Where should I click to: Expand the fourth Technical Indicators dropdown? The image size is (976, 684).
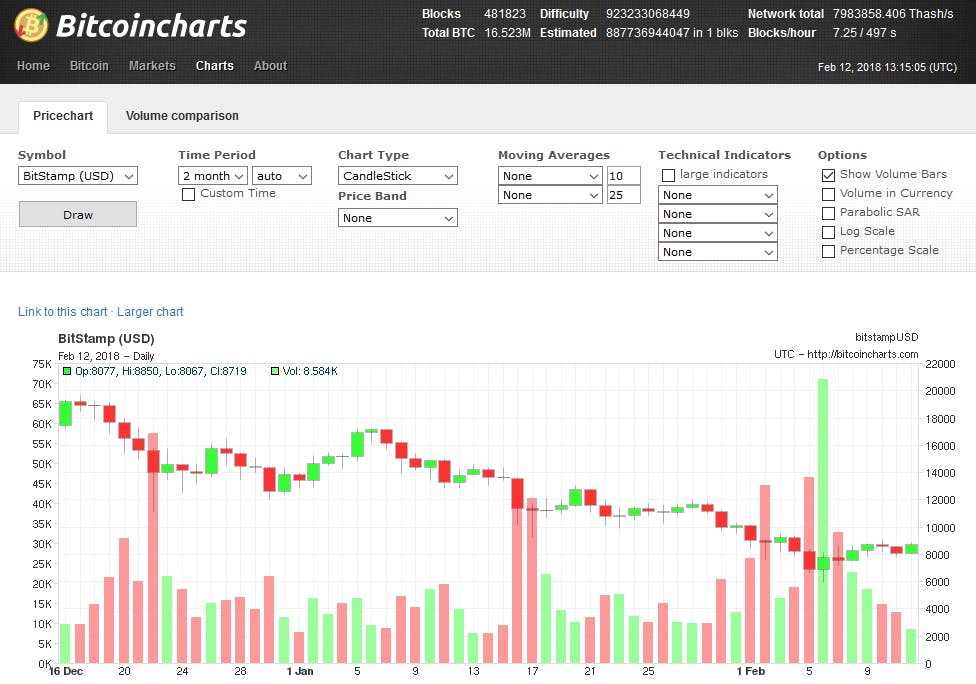pyautogui.click(x=718, y=252)
